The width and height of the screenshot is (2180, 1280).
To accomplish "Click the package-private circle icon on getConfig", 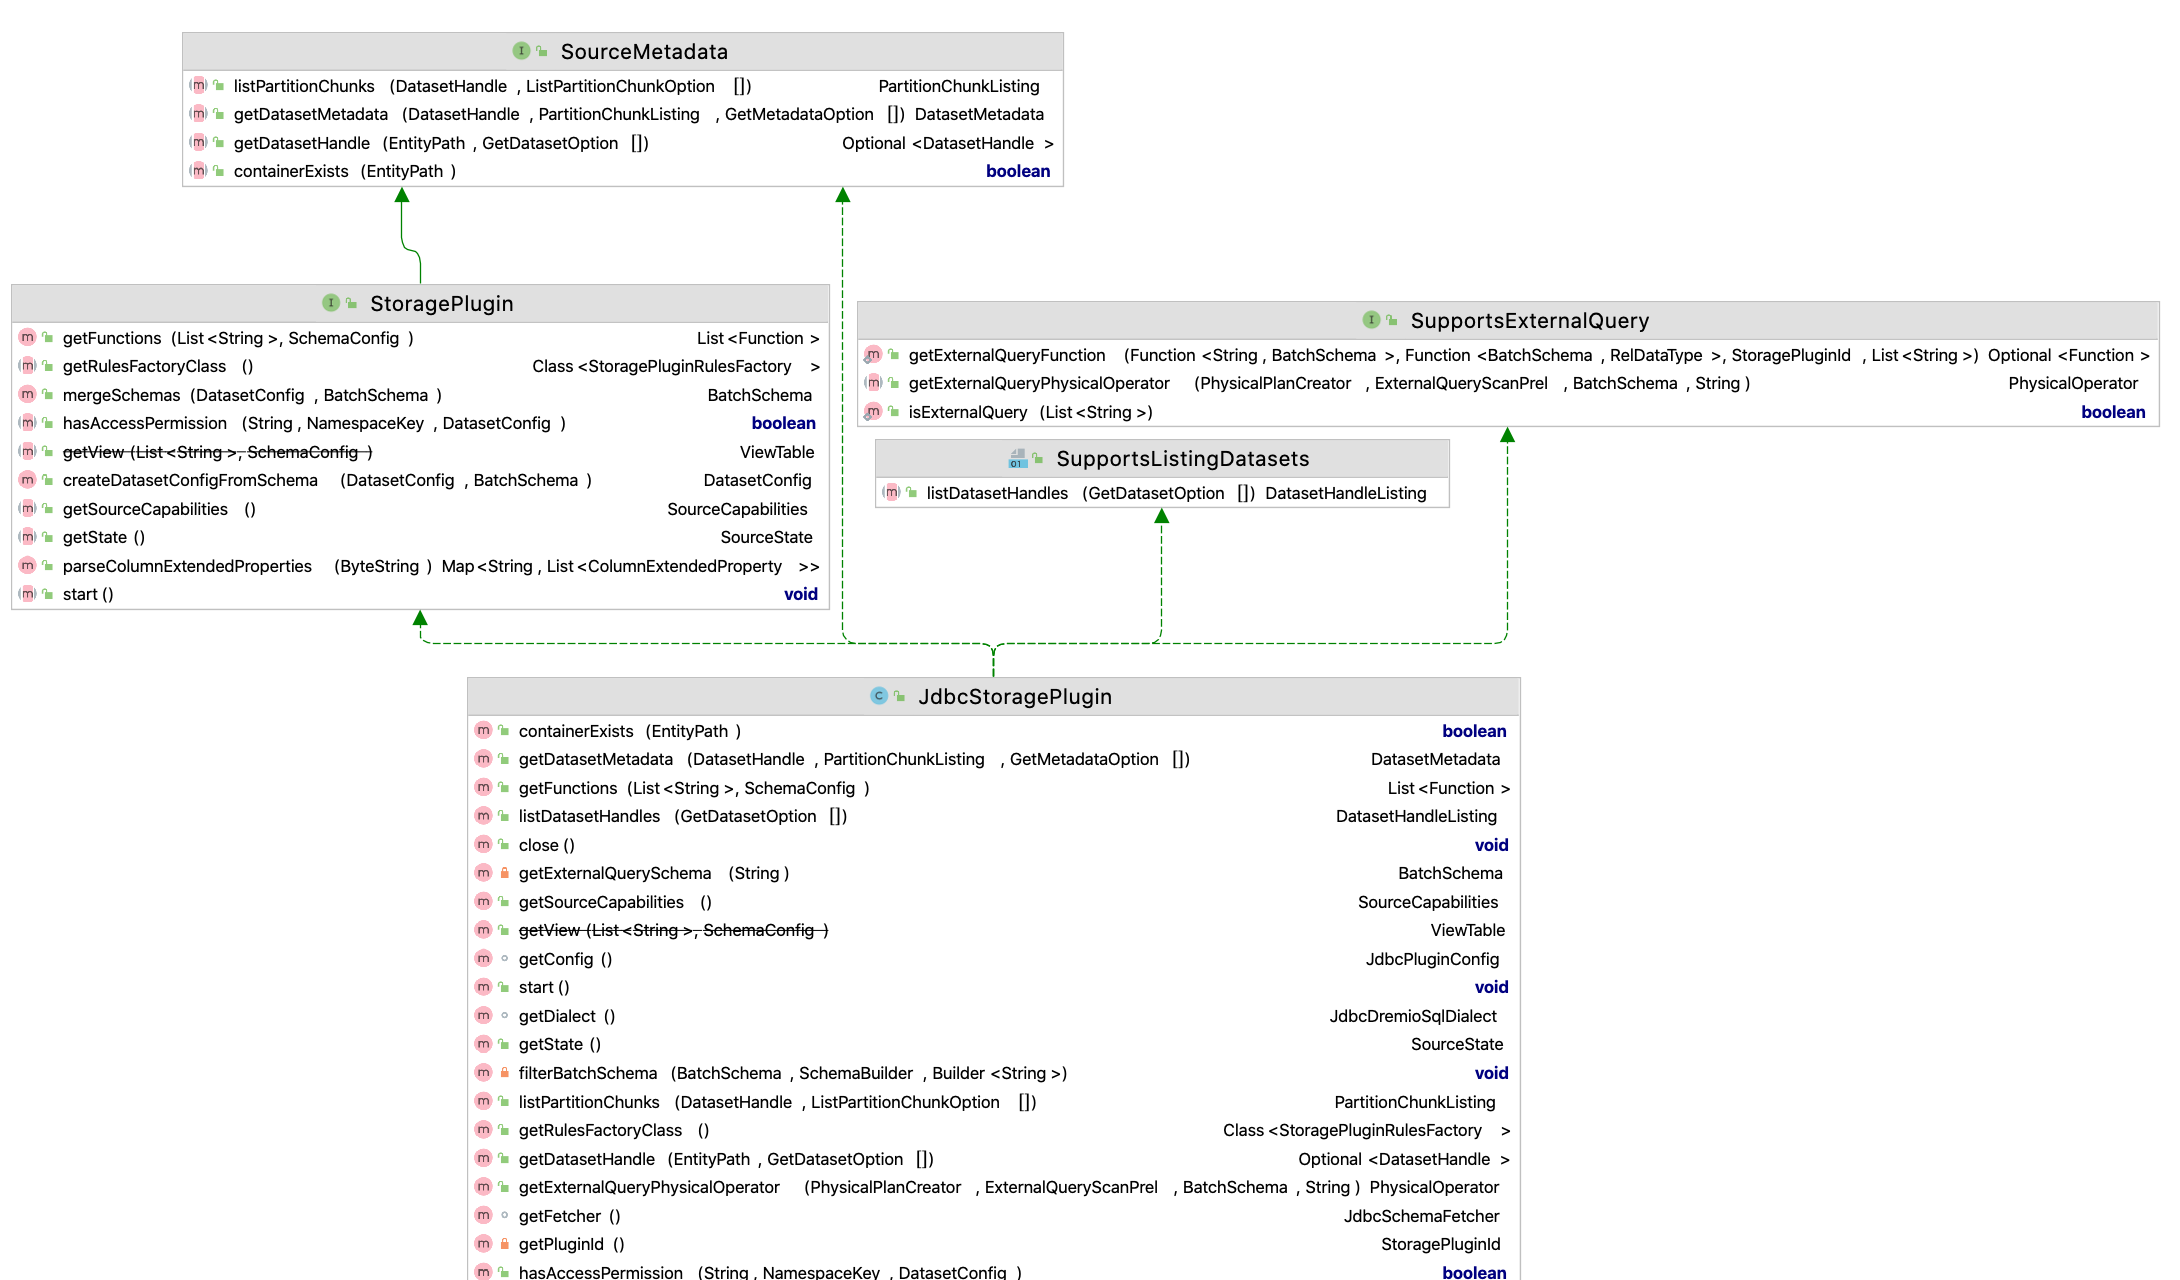I will (x=505, y=959).
